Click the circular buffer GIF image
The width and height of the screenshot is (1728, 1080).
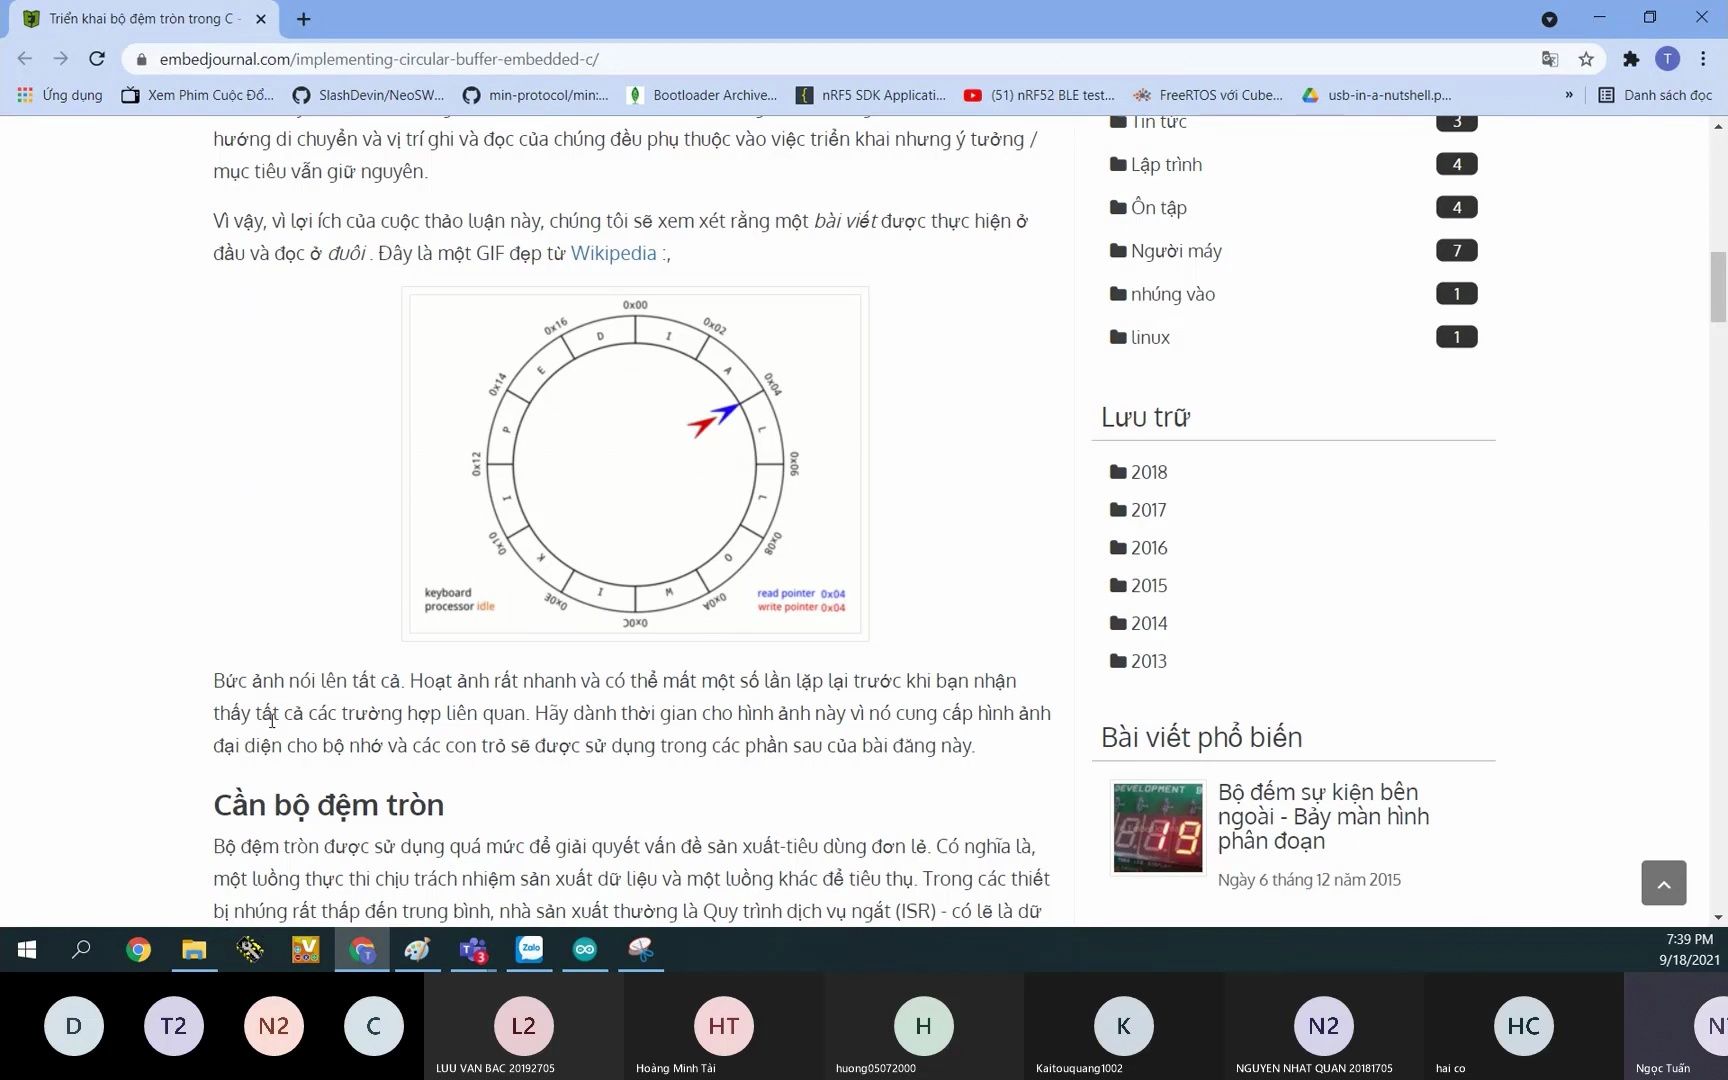coord(635,464)
